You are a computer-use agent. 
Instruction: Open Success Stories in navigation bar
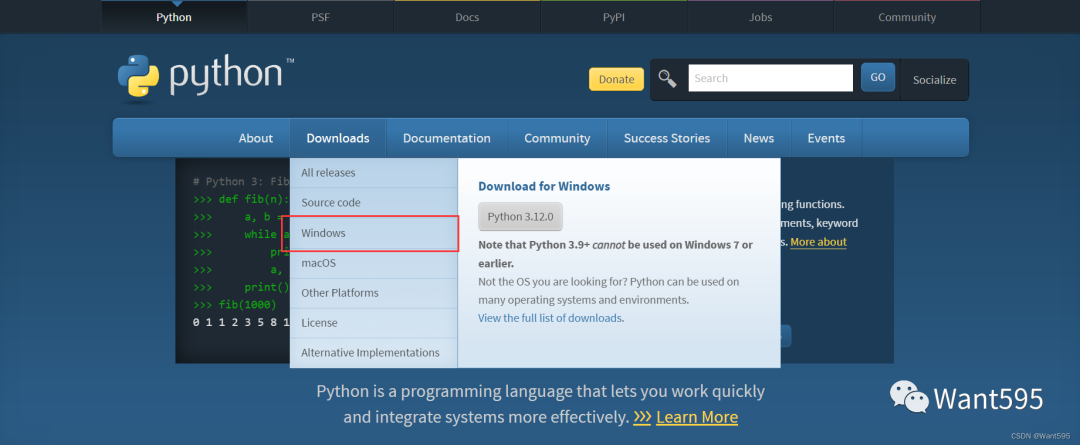click(x=667, y=138)
